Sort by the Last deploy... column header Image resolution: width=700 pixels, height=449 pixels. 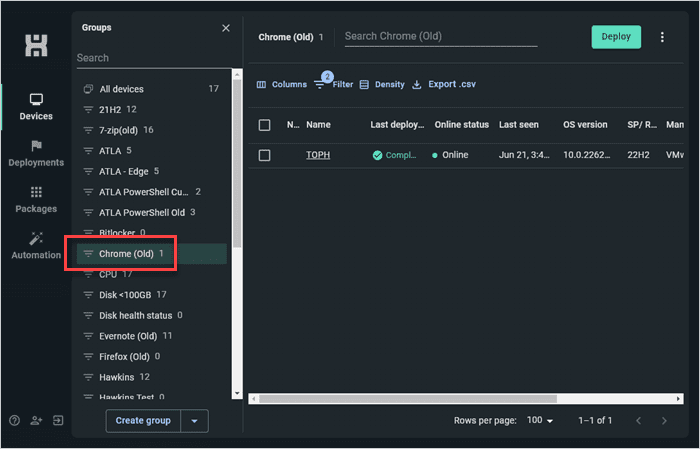[397, 125]
